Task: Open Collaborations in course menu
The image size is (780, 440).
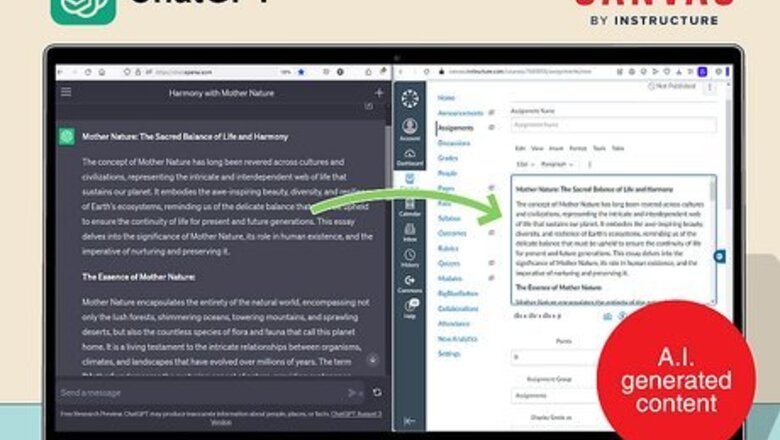Action: [458, 308]
